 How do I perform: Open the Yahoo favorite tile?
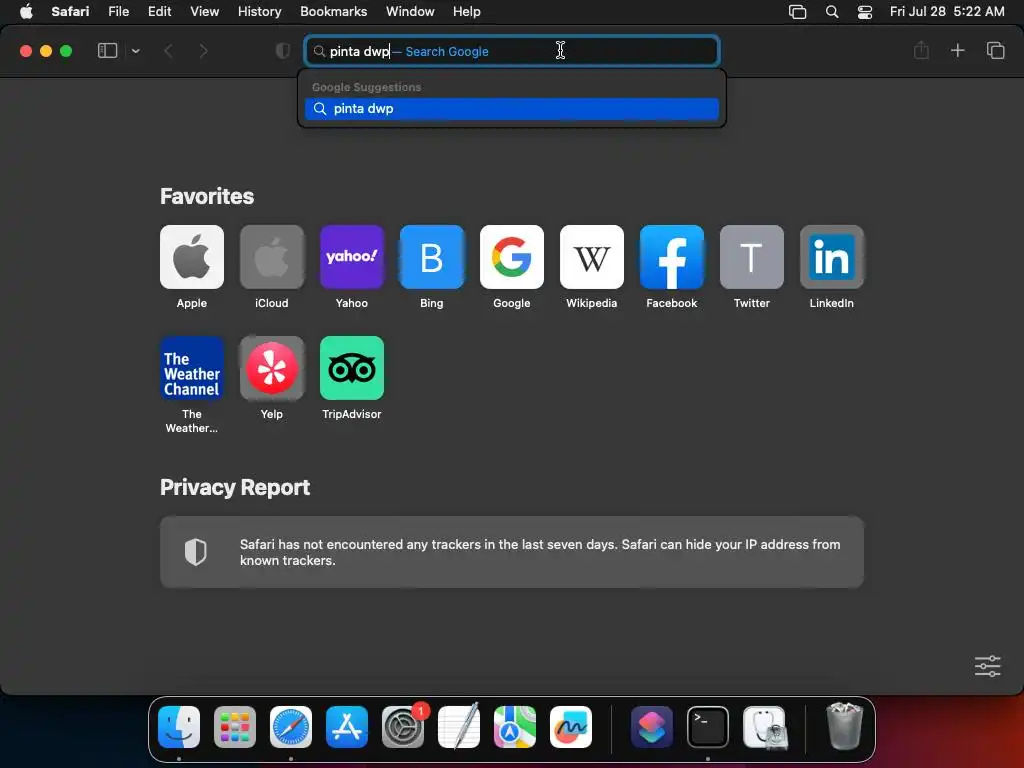click(x=351, y=257)
